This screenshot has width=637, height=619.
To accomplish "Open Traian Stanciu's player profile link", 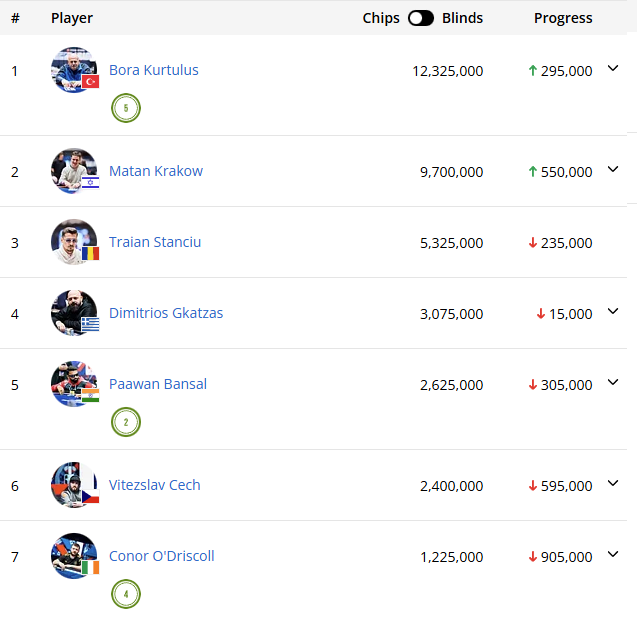I will pyautogui.click(x=155, y=242).
